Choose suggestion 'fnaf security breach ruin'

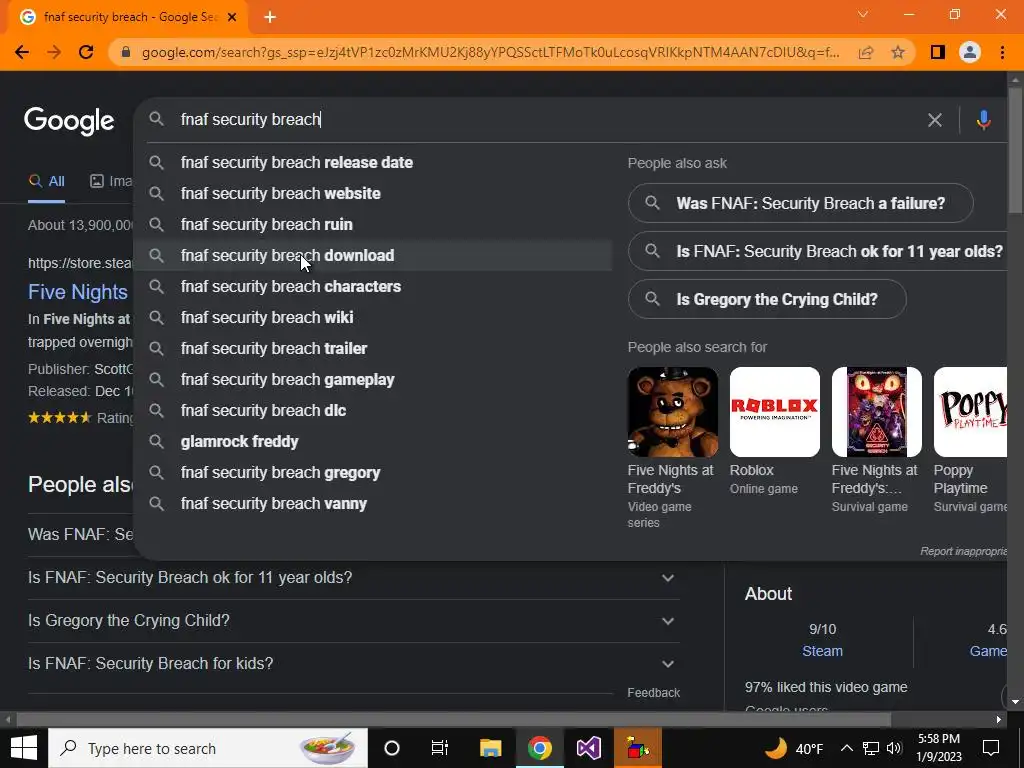point(373,225)
